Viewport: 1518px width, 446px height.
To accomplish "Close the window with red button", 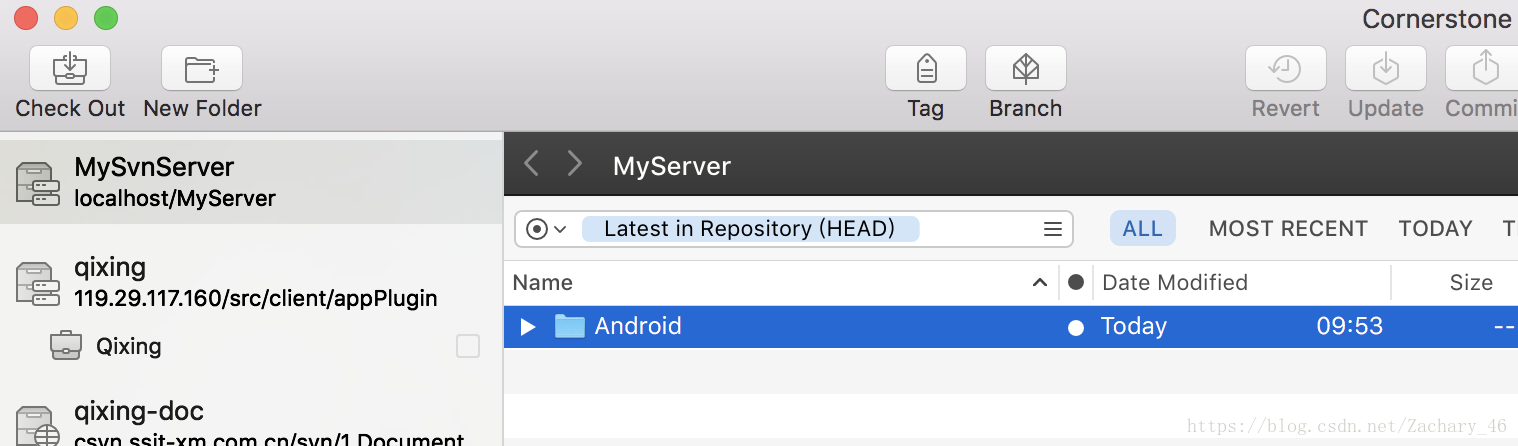I will click(x=26, y=18).
